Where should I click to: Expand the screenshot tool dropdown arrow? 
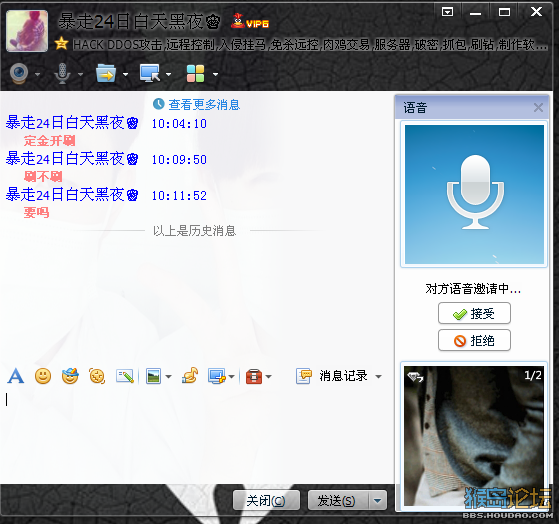pos(231,376)
